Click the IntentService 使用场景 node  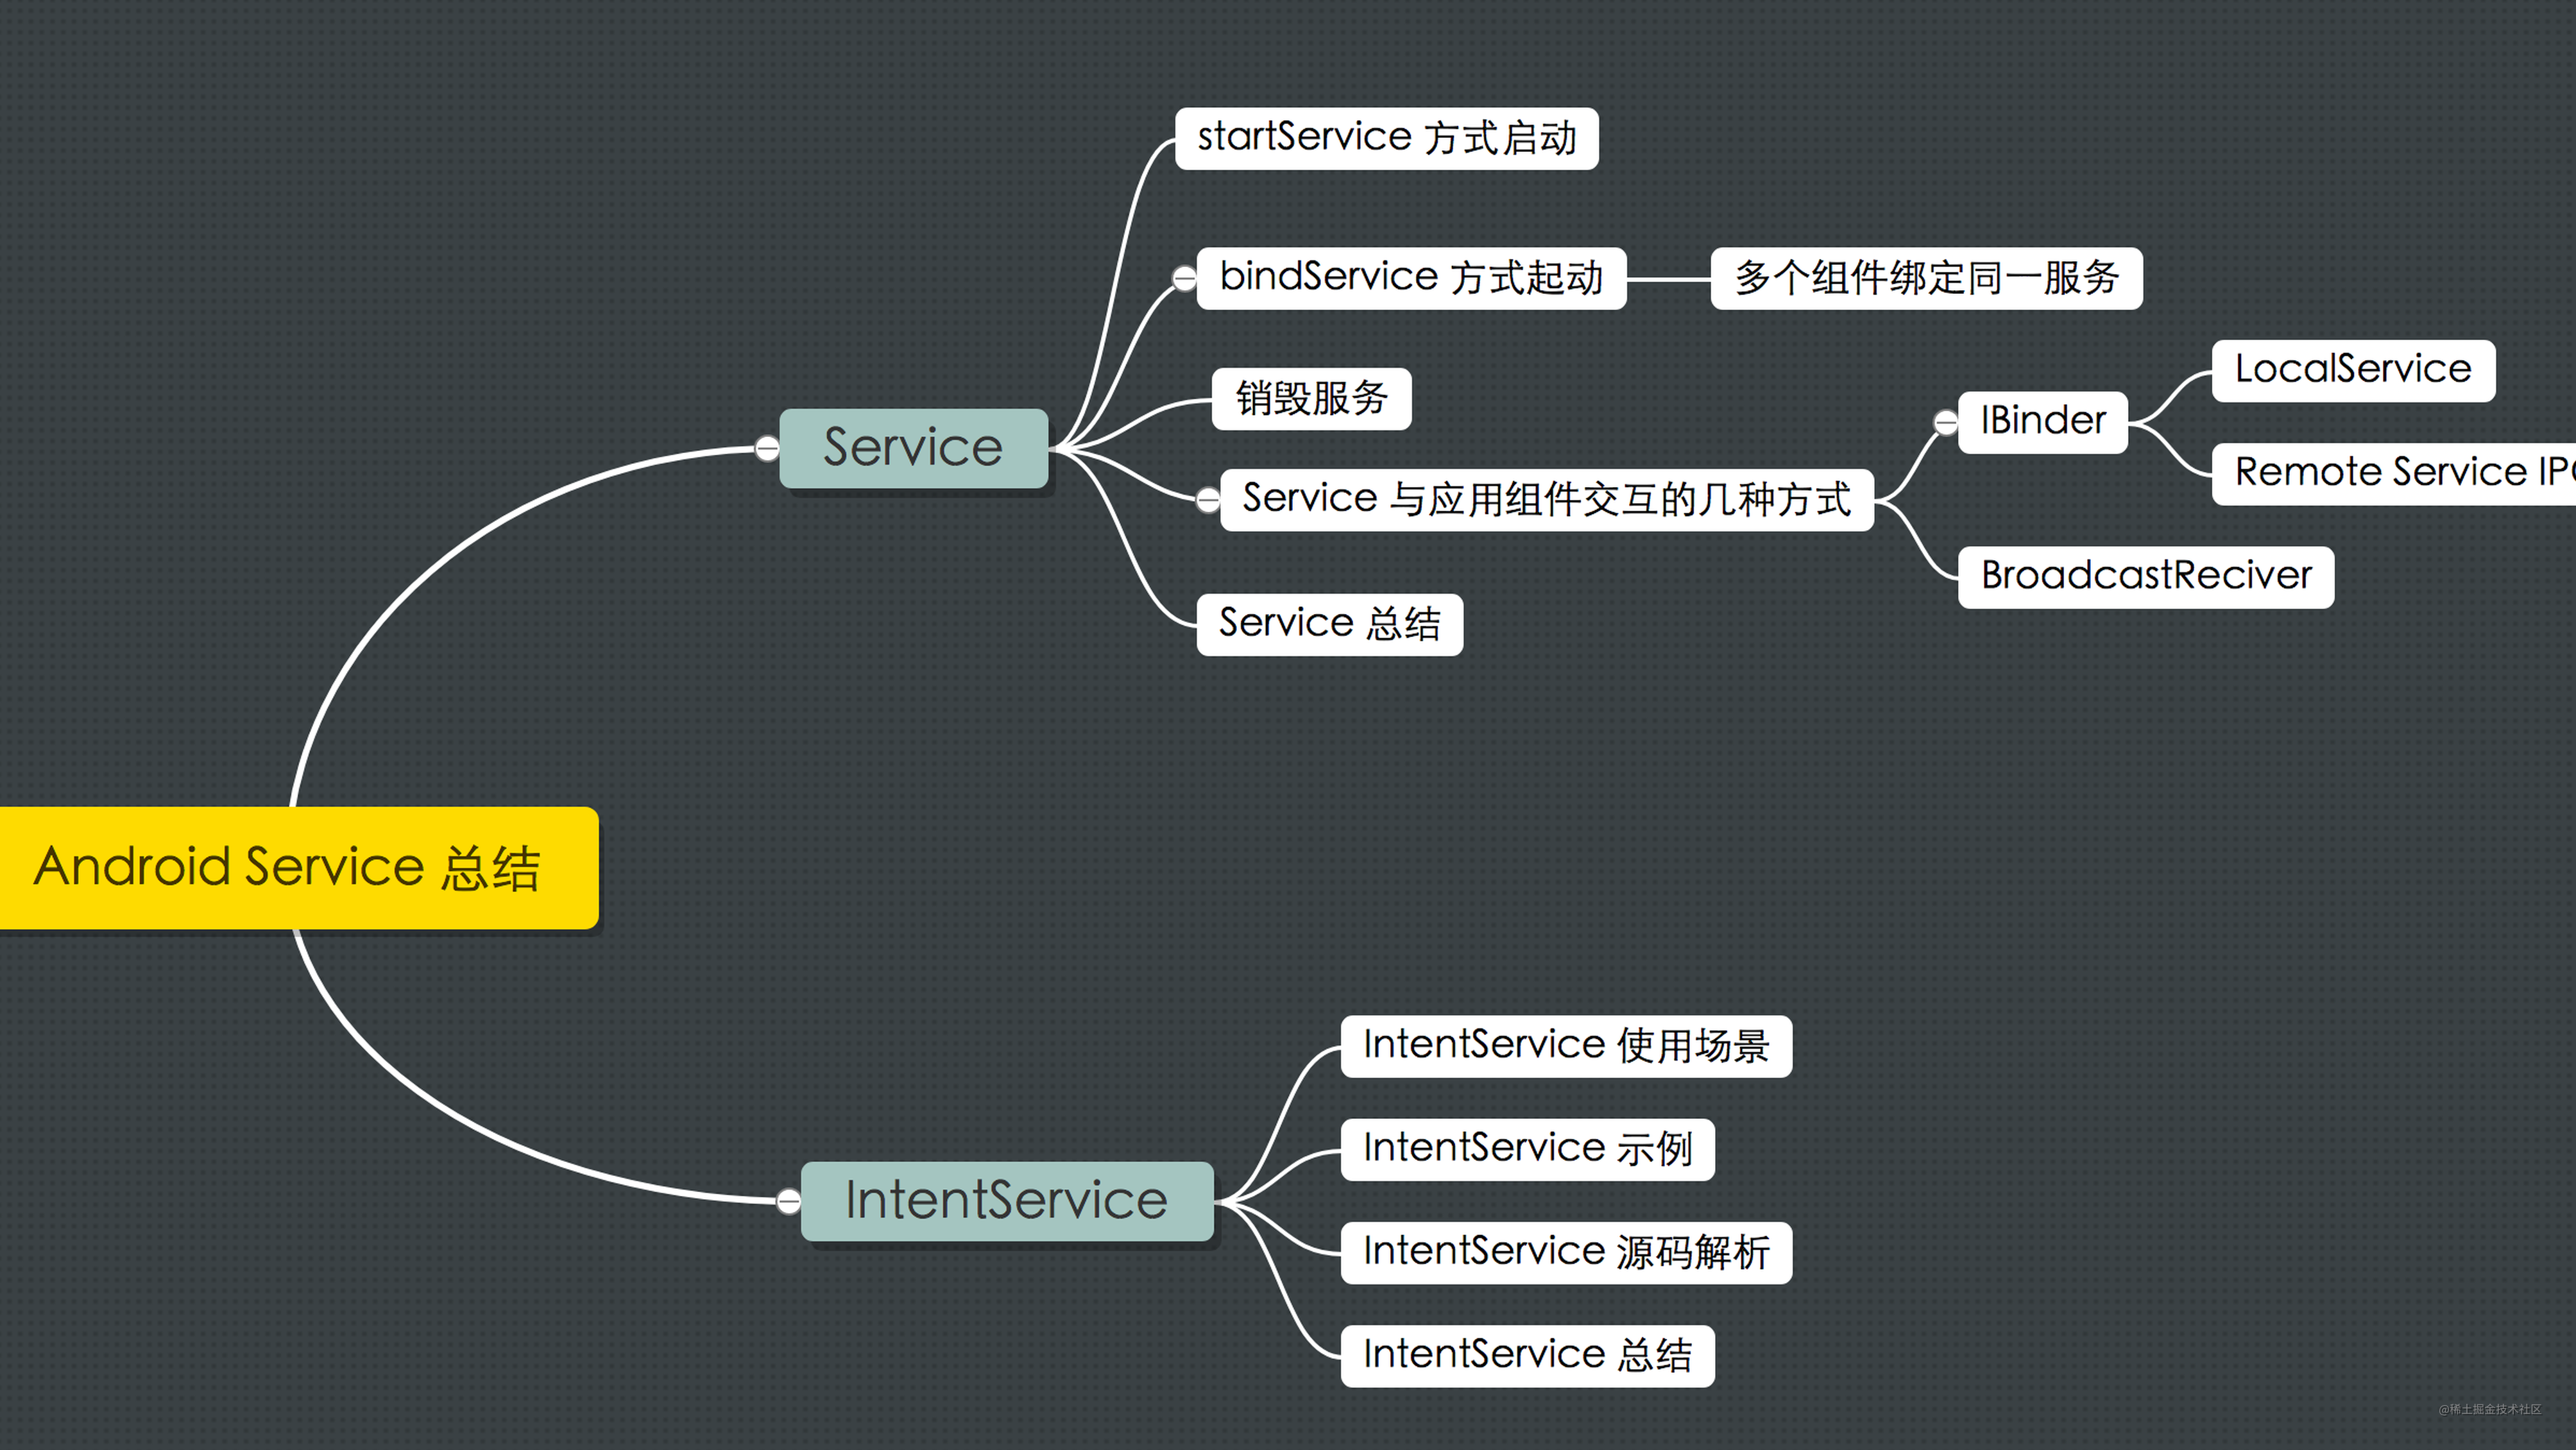1566,1046
